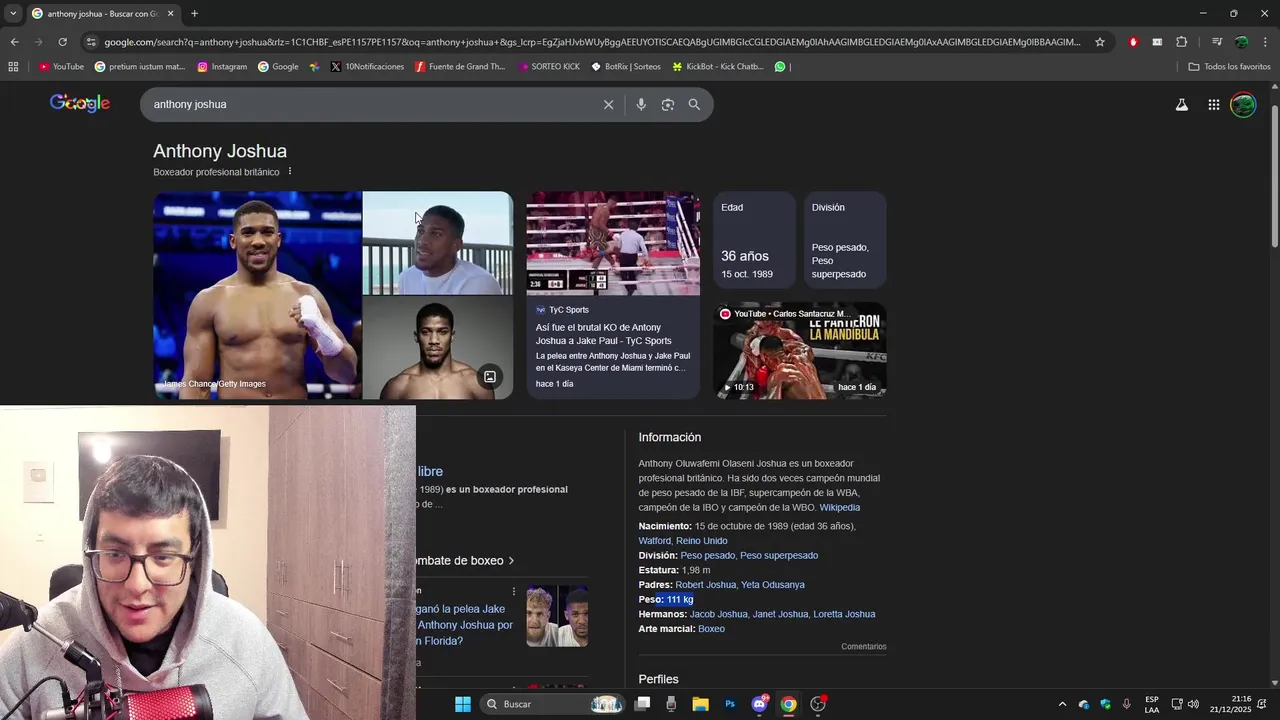Expand the combate de boxeo section arrow

pyautogui.click(x=511, y=561)
